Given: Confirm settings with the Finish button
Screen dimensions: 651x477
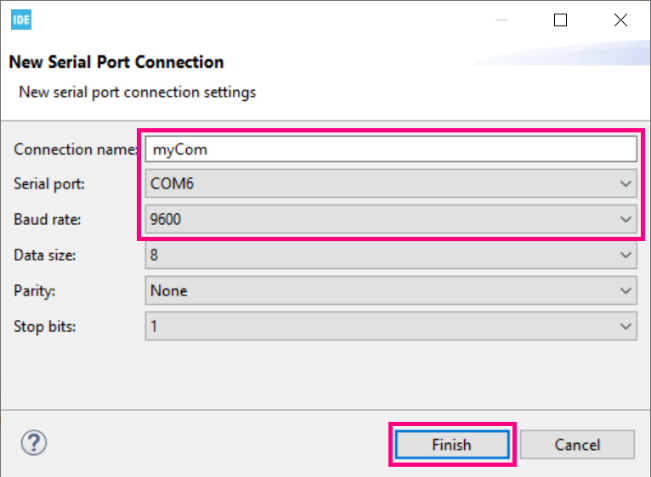Looking at the screenshot, I should (x=452, y=445).
